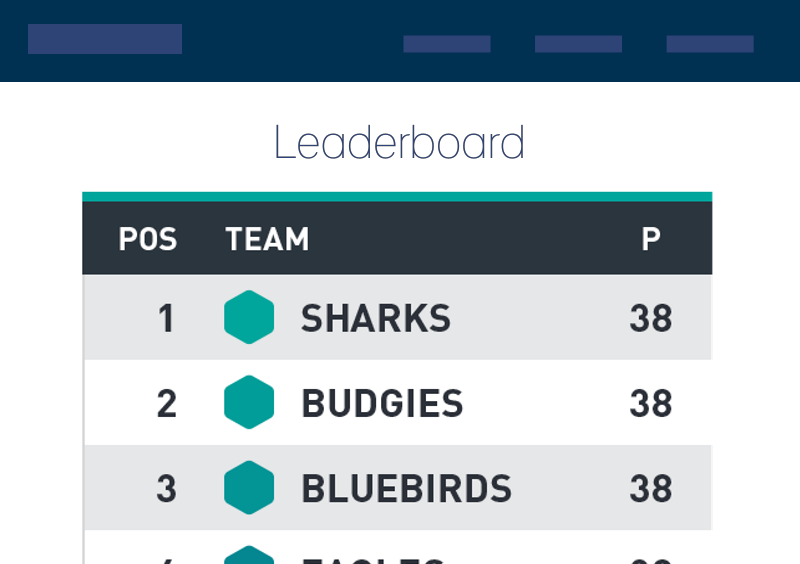Click the partially visible fourth team hexagon
This screenshot has width=800, height=564.
click(249, 555)
